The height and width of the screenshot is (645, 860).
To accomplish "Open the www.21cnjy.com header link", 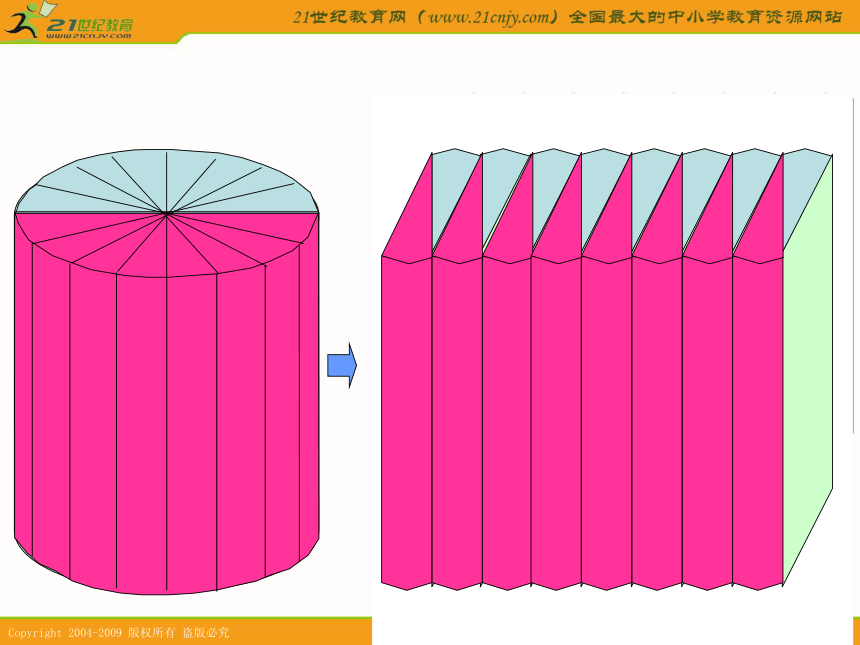I will 489,18.
